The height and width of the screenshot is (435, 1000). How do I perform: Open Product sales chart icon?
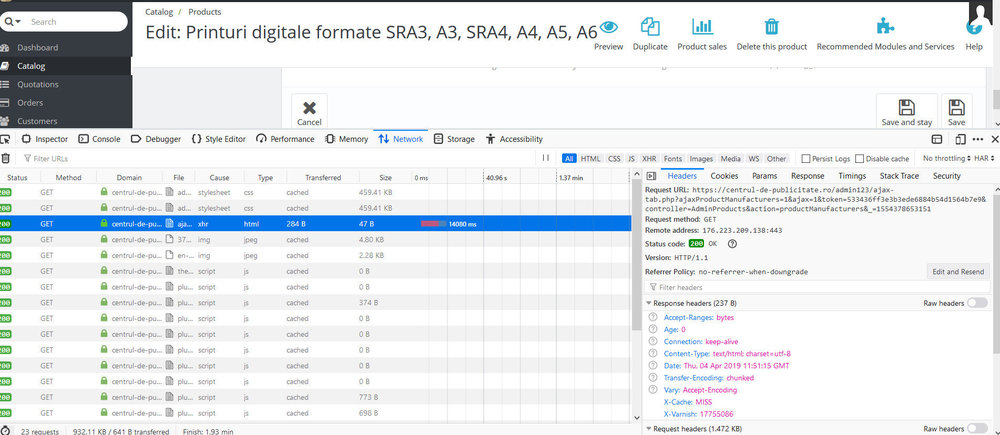(702, 27)
